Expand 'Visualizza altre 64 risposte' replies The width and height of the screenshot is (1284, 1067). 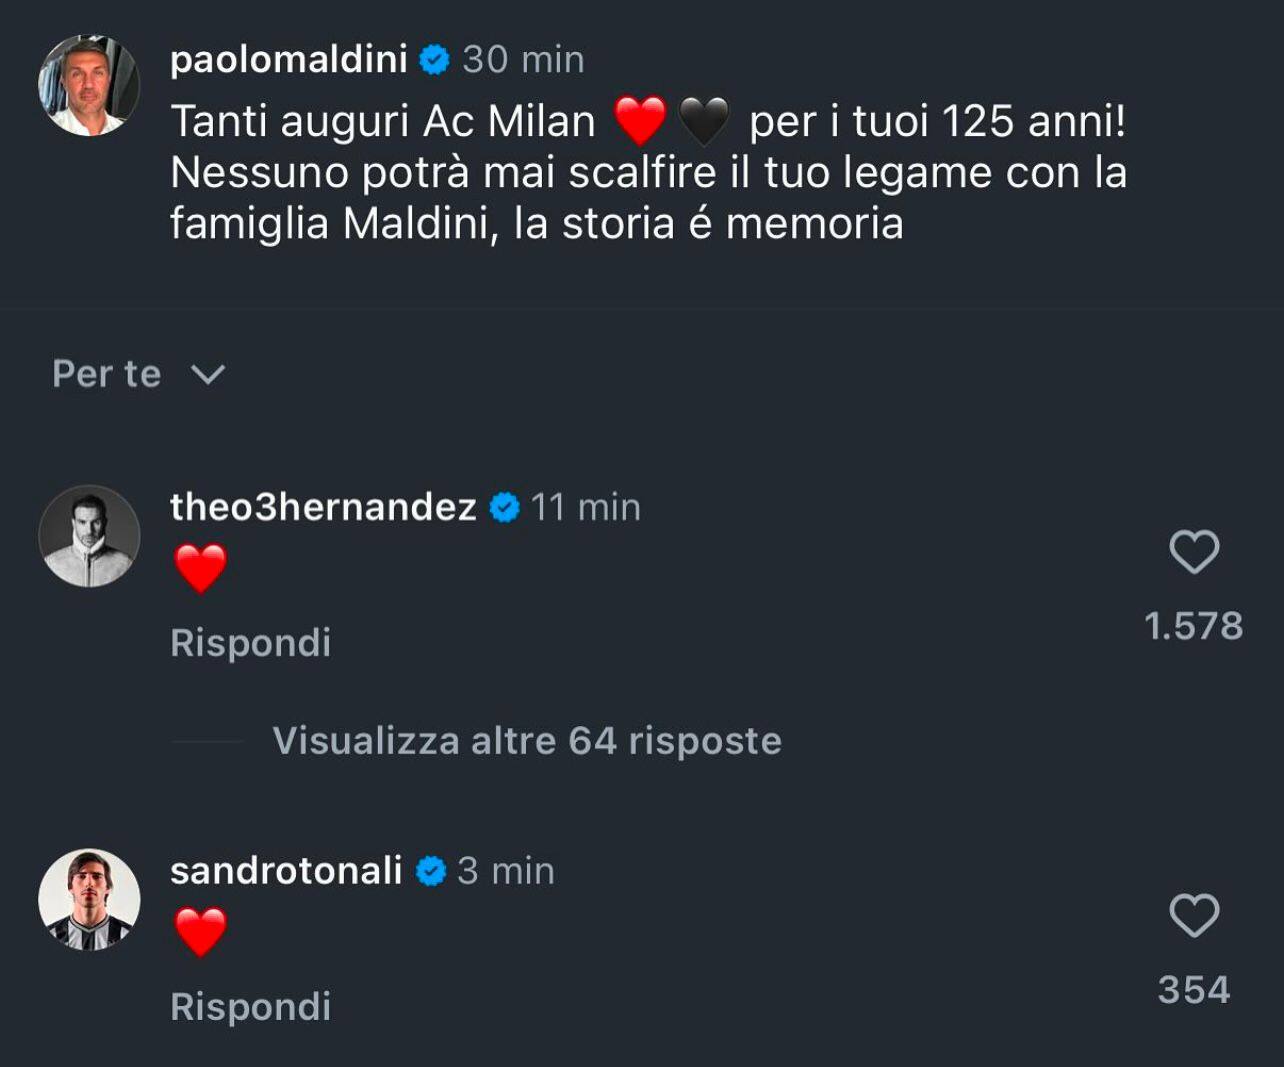pyautogui.click(x=527, y=741)
